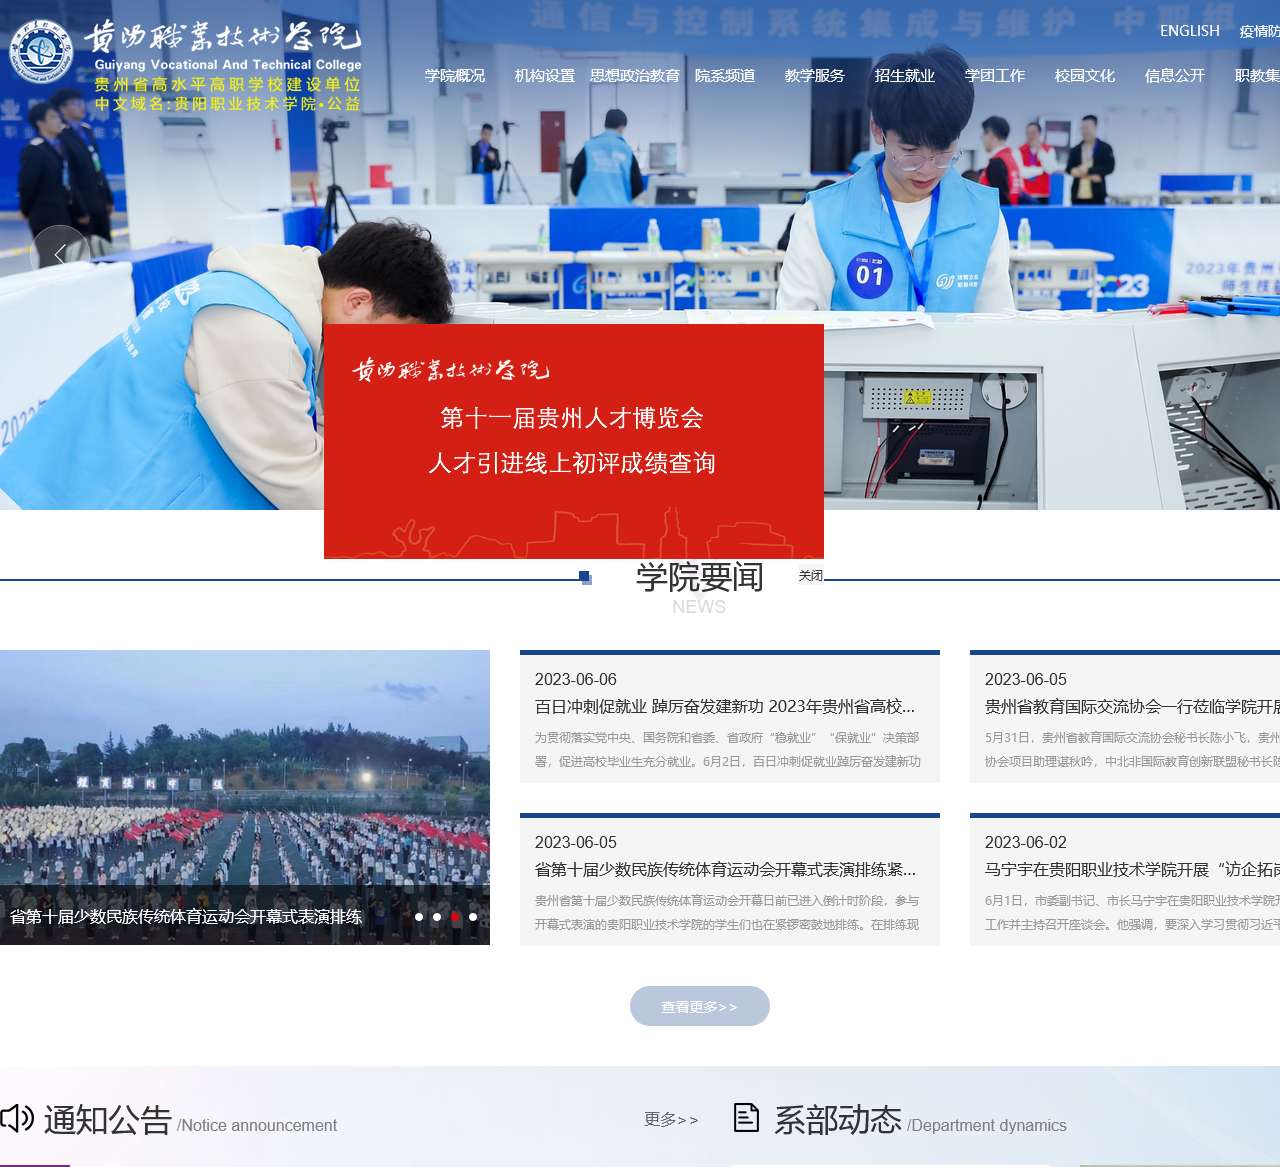The image size is (1280, 1167).
Task: Click the 系部动态 heading
Action: point(838,1119)
